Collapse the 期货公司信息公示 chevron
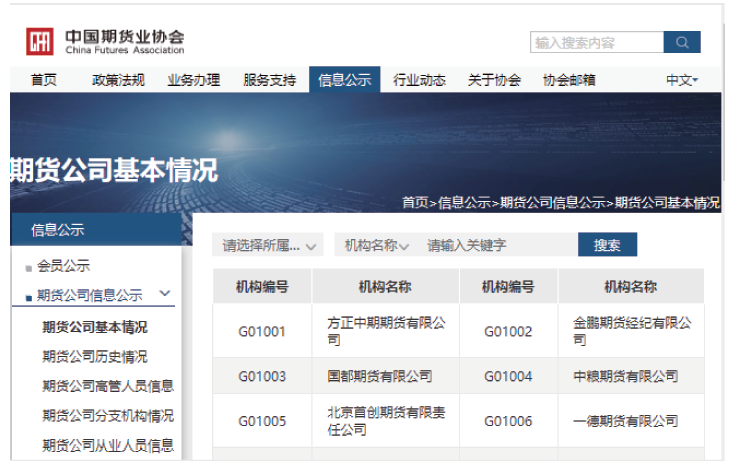This screenshot has width=730, height=468. 165,293
